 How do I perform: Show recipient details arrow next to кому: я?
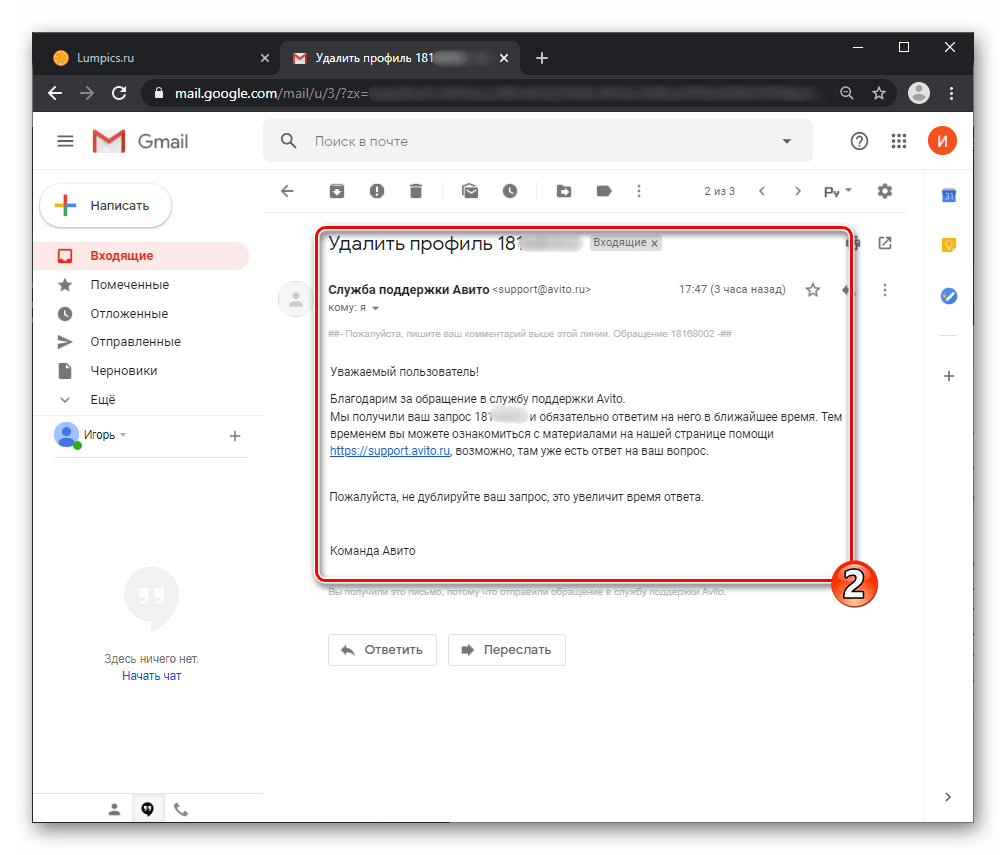pos(376,308)
